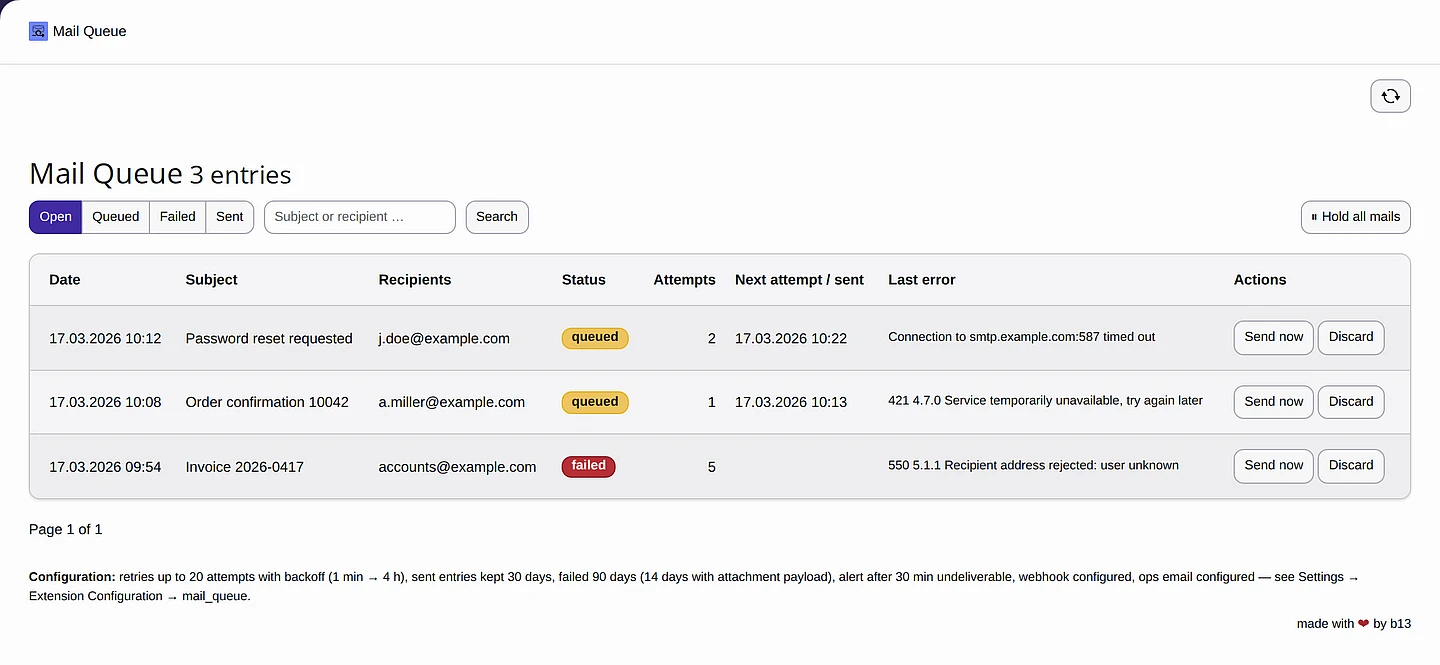Click the Attempts column header
Viewport: 1440px width, 665px height.
tap(685, 280)
